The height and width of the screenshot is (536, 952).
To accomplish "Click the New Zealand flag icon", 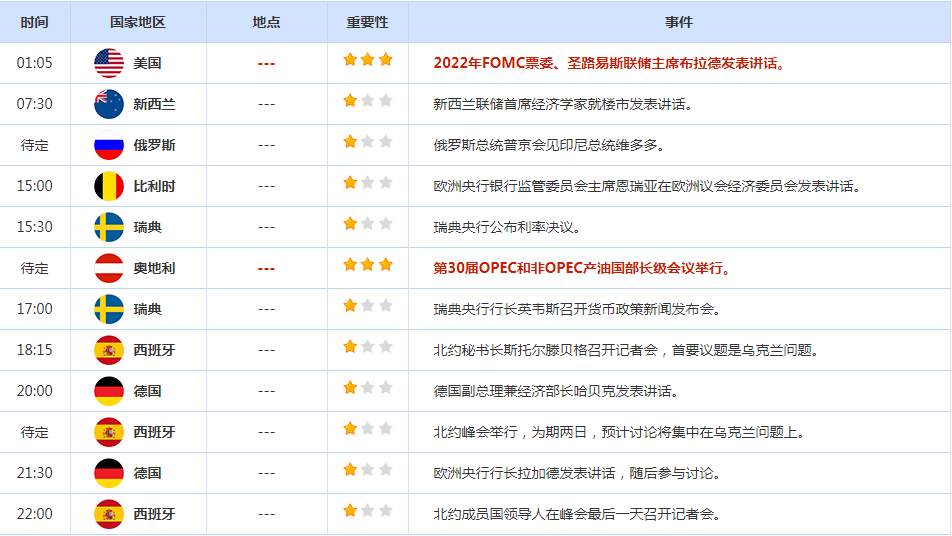I will click(109, 104).
